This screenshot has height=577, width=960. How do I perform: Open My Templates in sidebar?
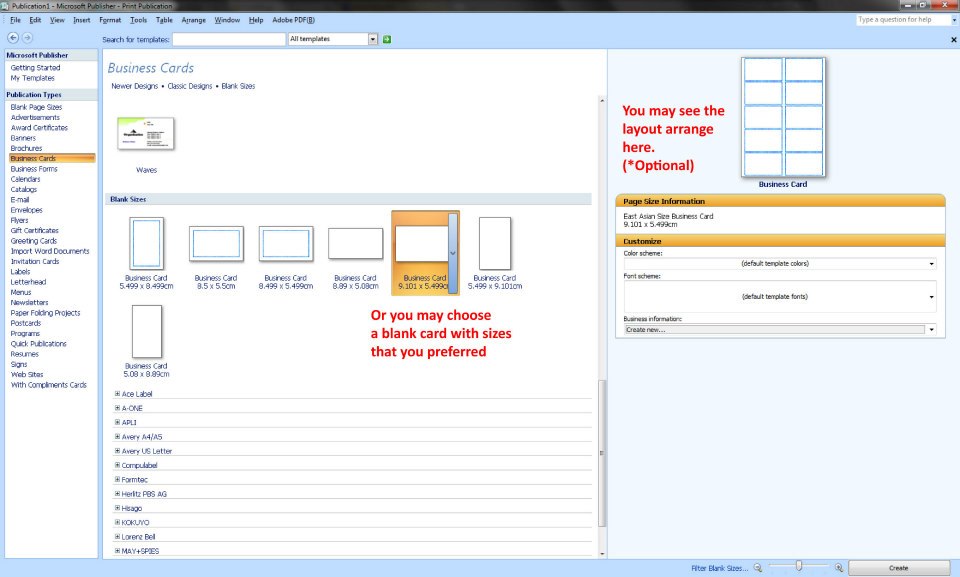coord(32,78)
